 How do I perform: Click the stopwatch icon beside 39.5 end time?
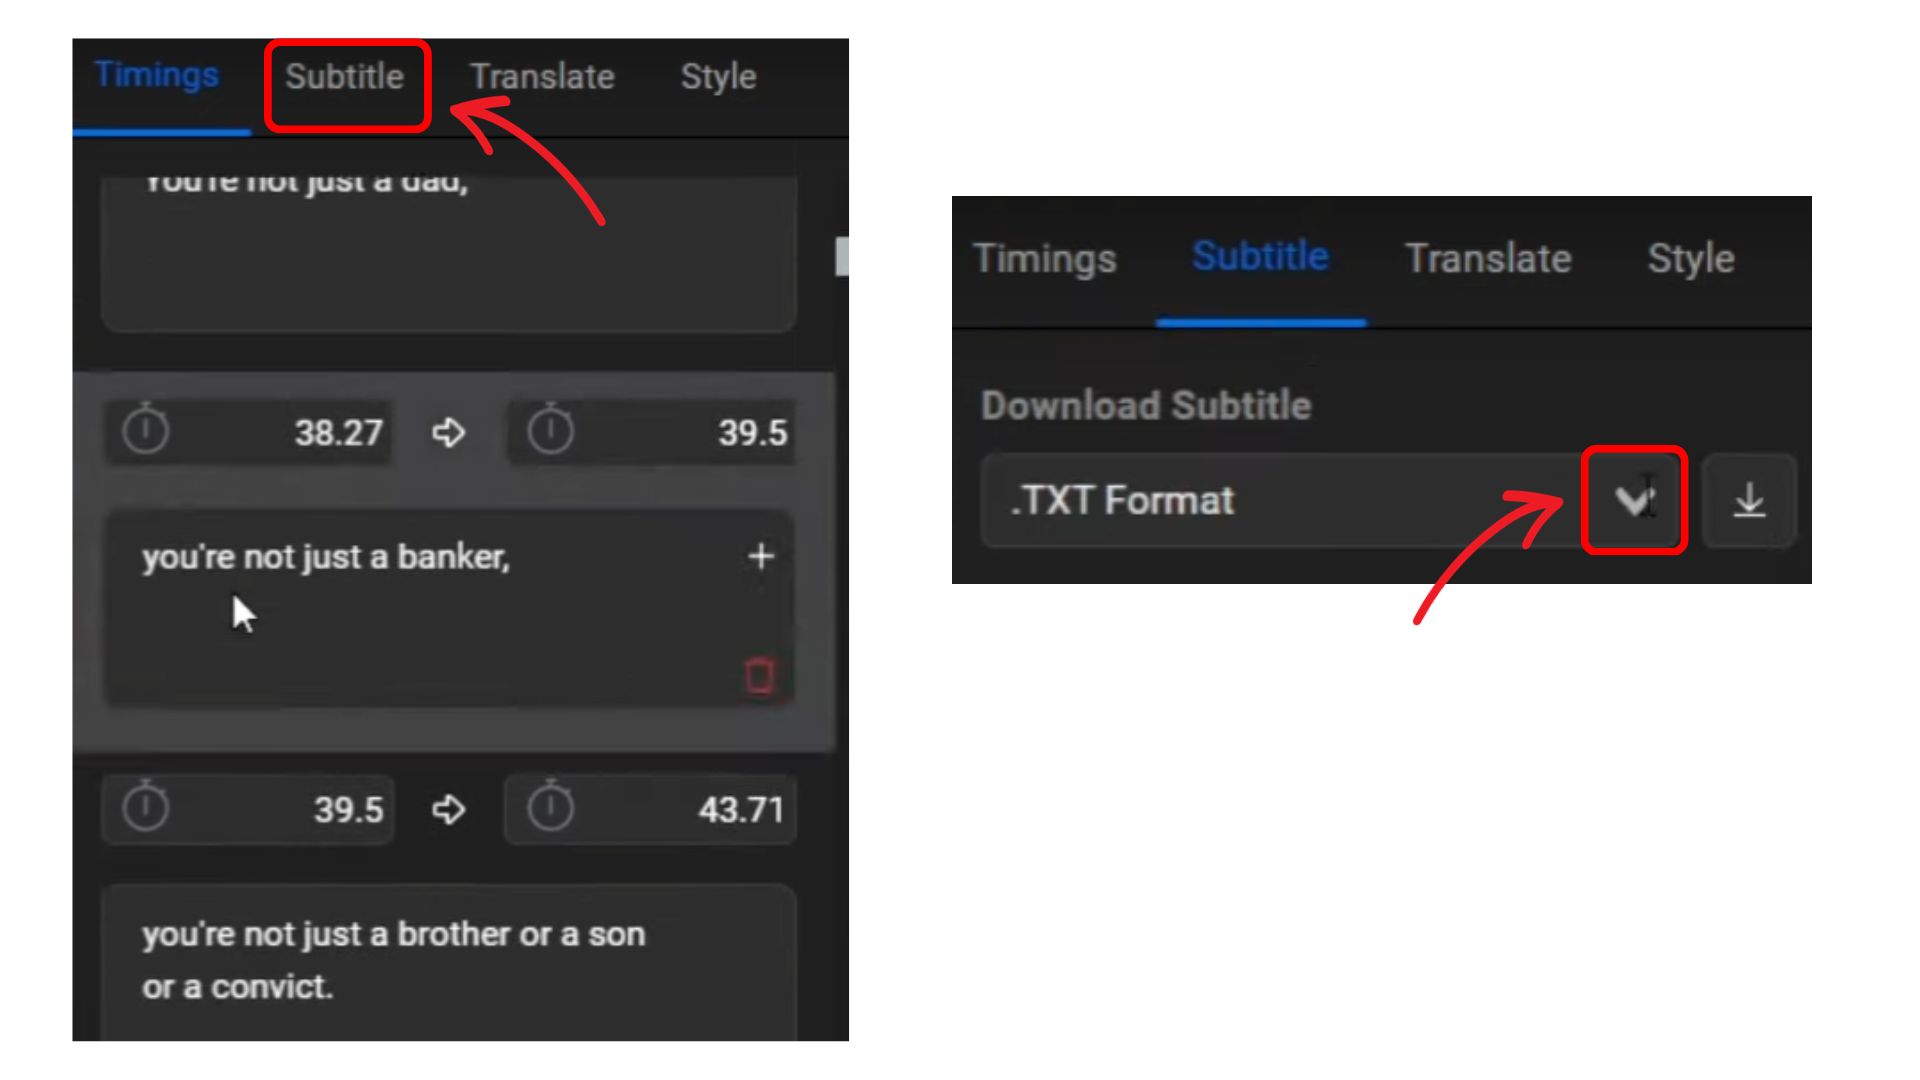tap(551, 431)
